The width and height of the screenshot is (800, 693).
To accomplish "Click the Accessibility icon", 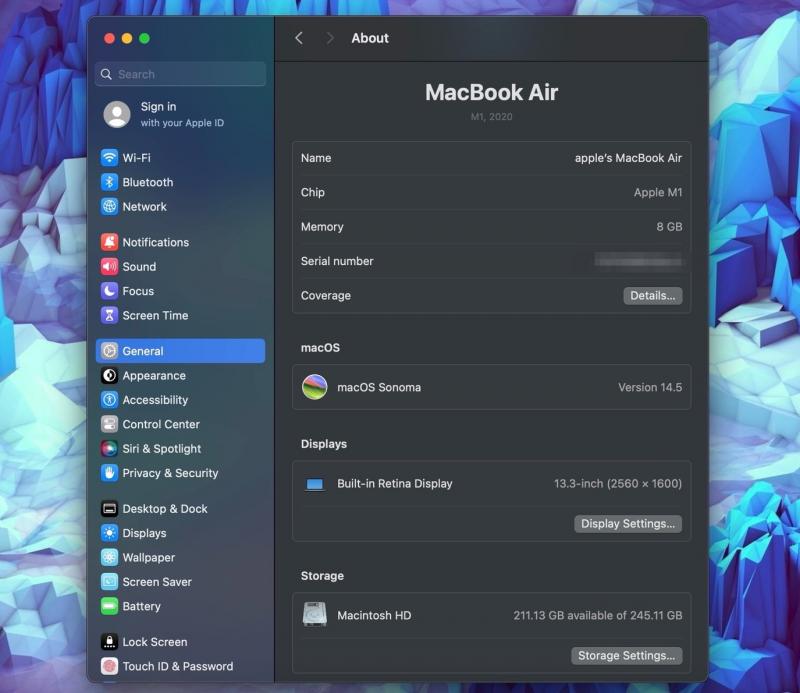I will (109, 400).
